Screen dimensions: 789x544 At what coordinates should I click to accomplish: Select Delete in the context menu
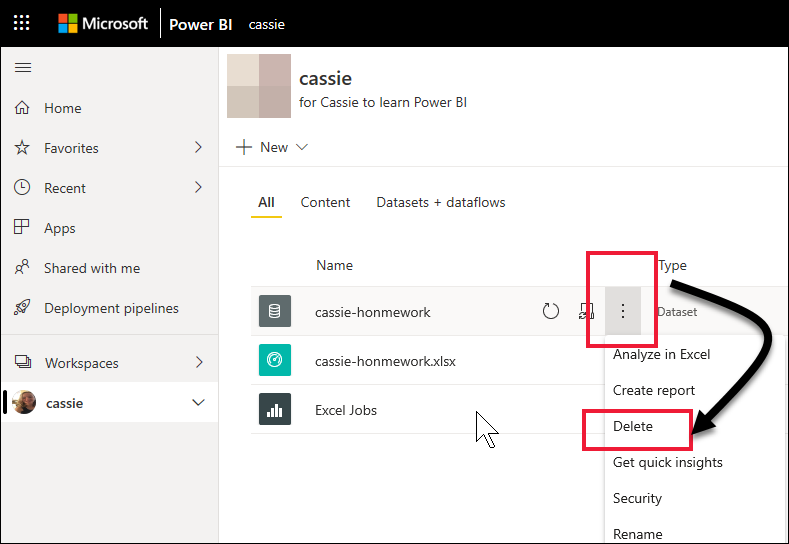tap(633, 426)
